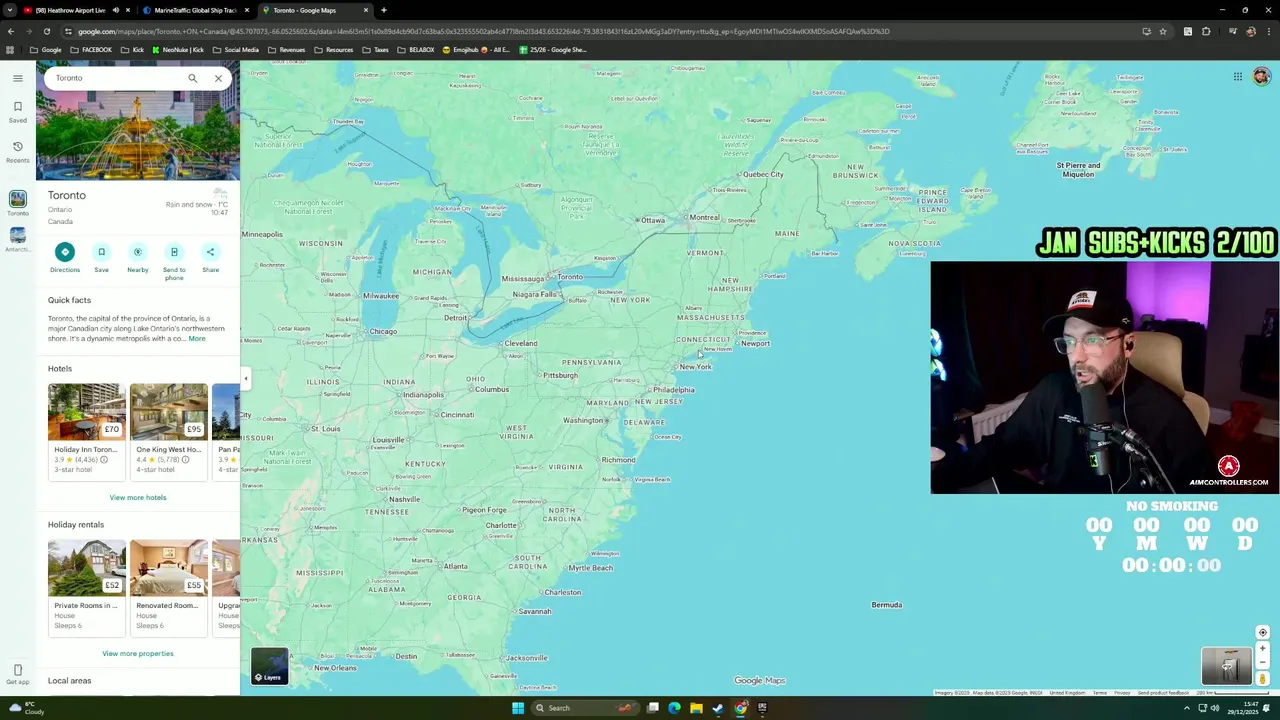This screenshot has height=720, width=1280.
Task: Open the Windows Start menu
Action: coord(518,708)
